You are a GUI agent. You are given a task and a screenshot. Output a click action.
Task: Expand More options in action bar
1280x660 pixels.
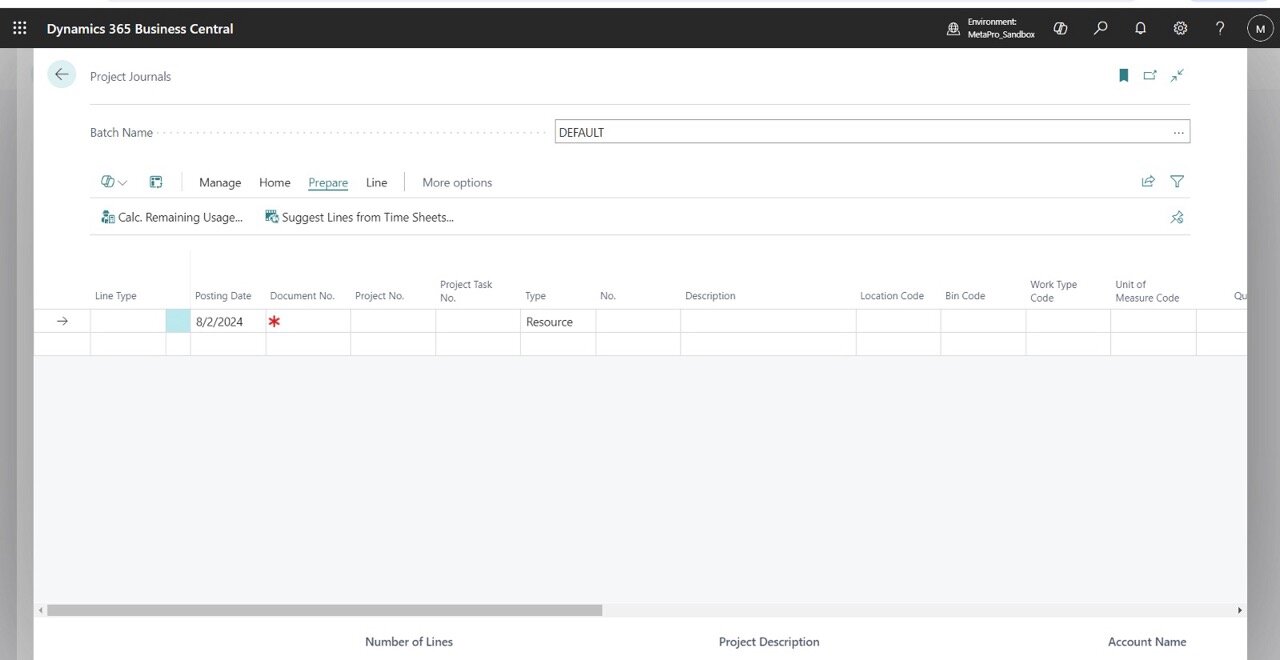tap(457, 182)
